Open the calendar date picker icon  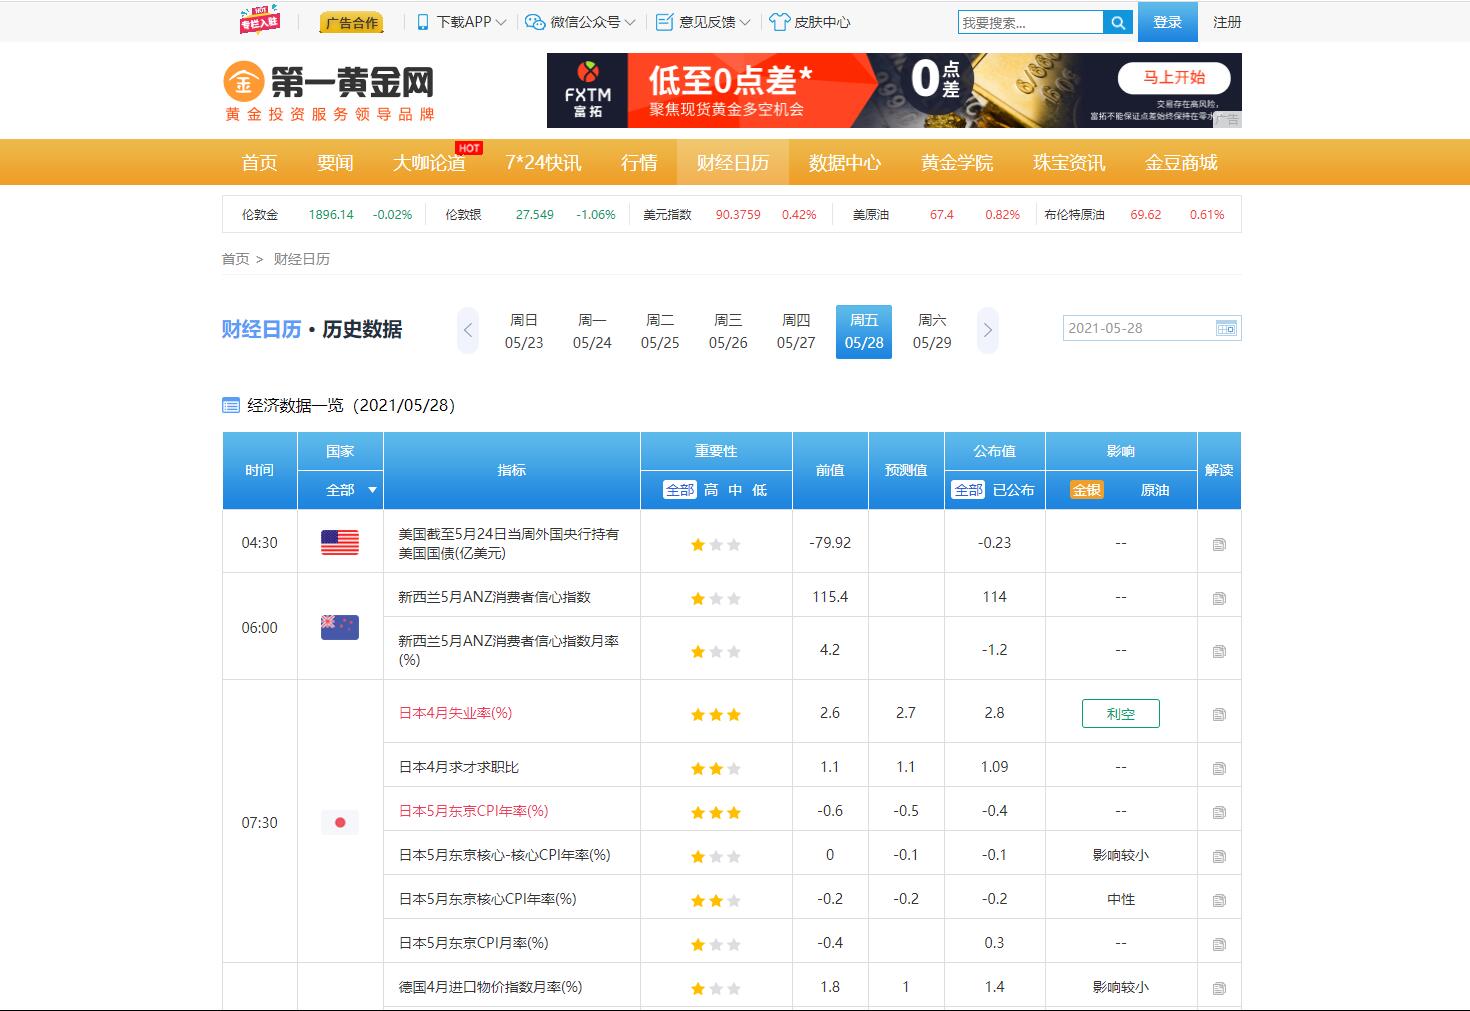coord(1225,328)
